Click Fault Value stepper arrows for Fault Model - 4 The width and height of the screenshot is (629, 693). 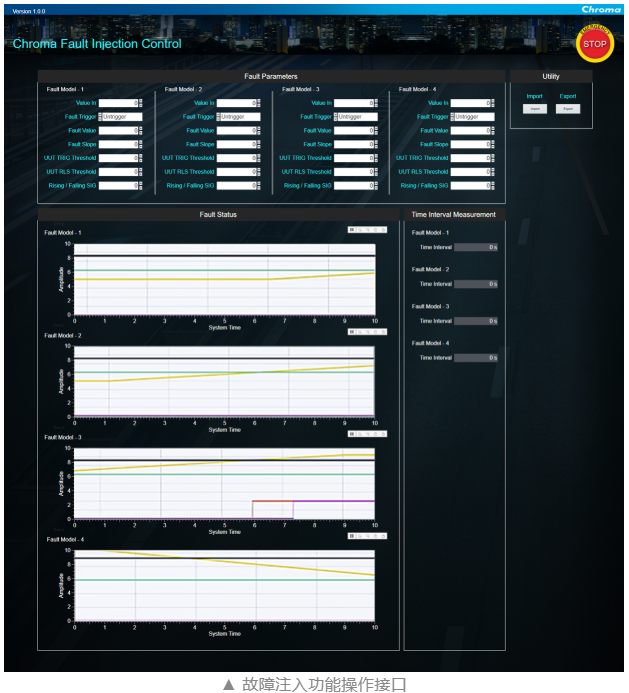[493, 131]
